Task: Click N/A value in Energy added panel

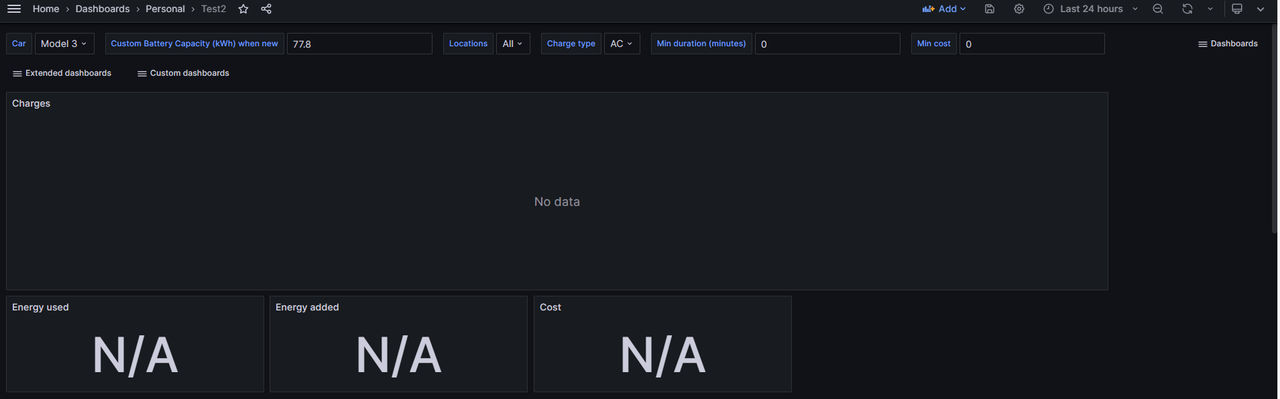Action: click(399, 355)
